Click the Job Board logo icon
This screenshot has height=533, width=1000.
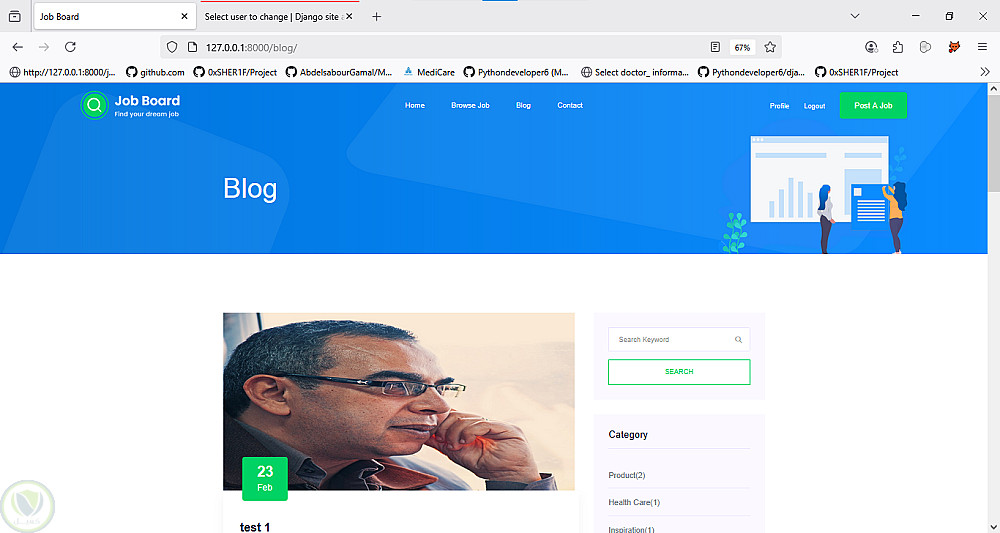click(94, 105)
